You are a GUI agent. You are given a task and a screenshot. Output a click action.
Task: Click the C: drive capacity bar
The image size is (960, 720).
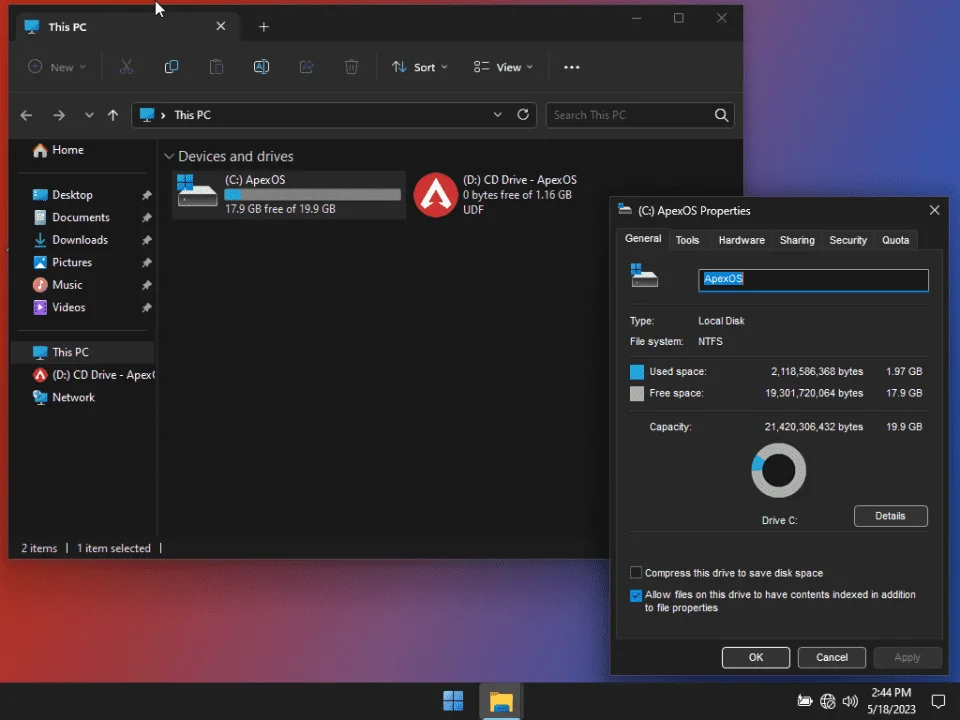click(x=312, y=195)
